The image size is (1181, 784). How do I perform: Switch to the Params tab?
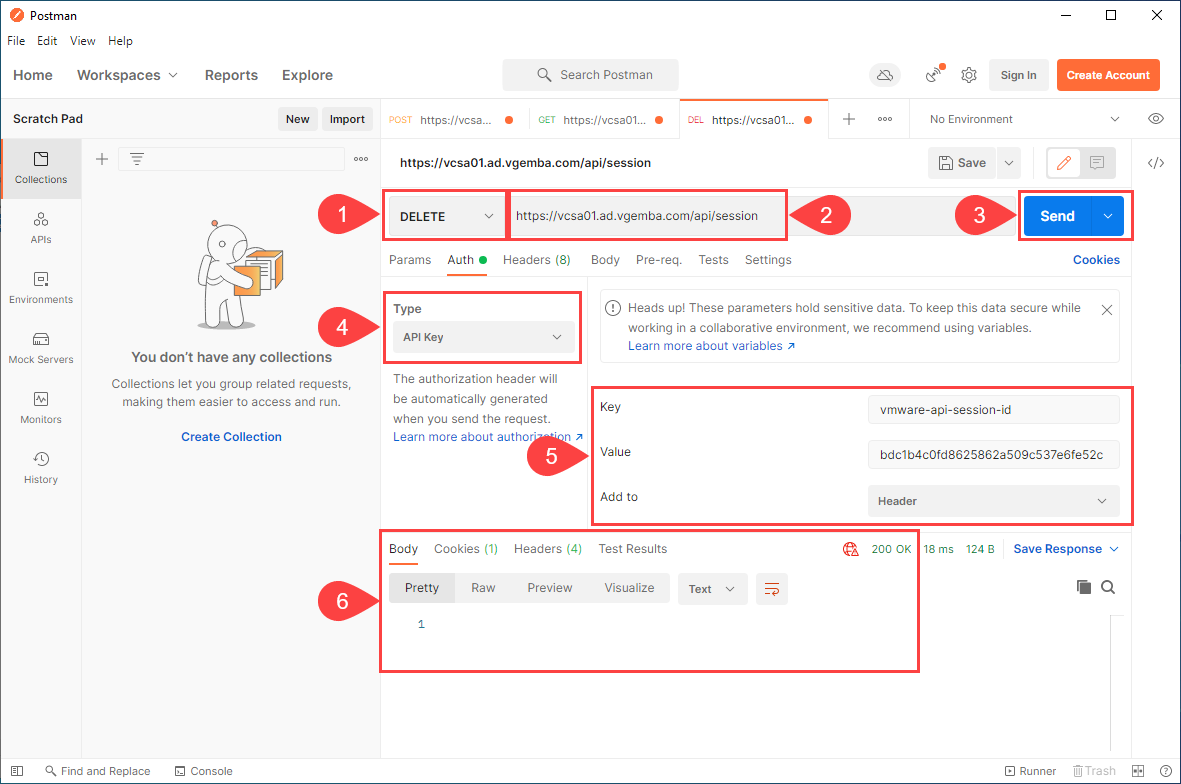[x=410, y=260]
